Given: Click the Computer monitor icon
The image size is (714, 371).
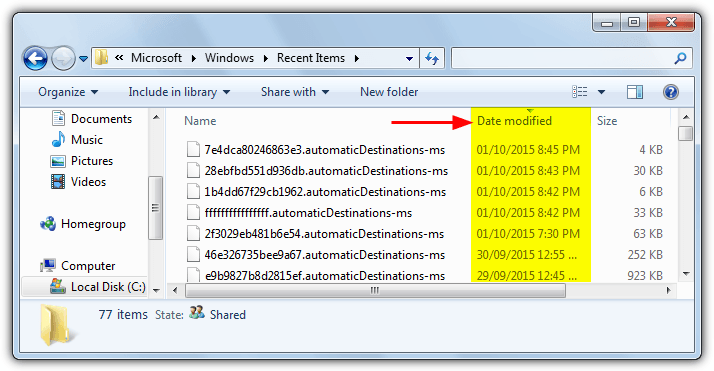Looking at the screenshot, I should pos(48,265).
